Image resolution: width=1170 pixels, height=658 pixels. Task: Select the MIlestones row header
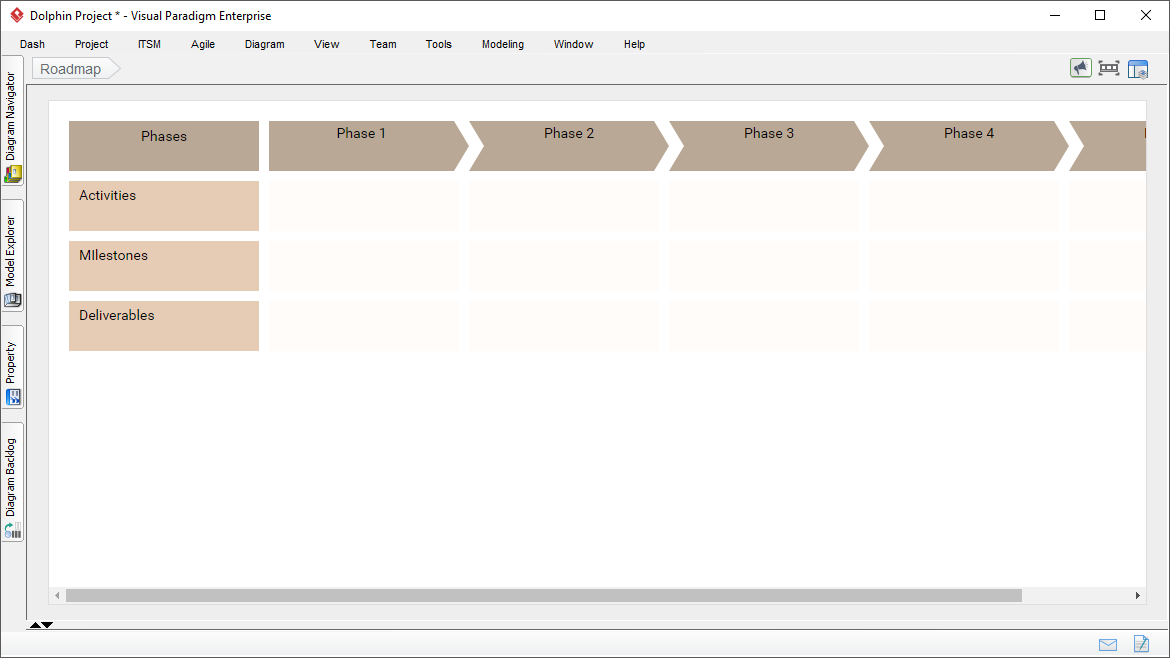click(164, 266)
